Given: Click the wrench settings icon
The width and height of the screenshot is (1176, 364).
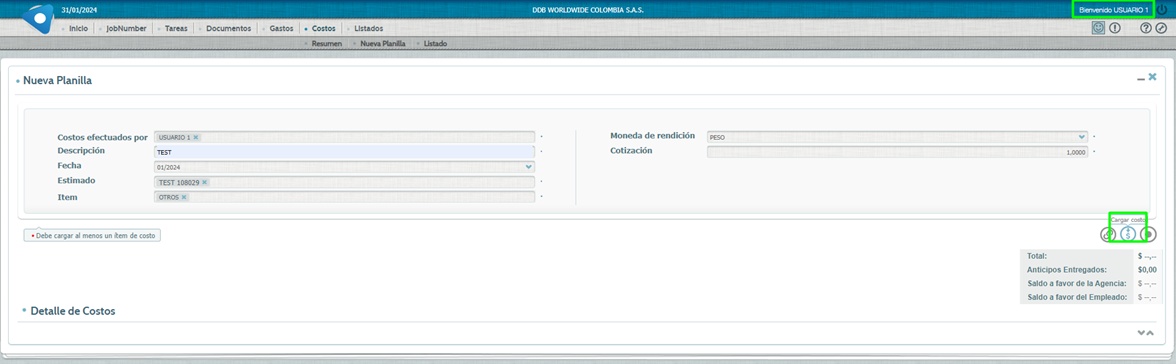Looking at the screenshot, I should (1161, 29).
